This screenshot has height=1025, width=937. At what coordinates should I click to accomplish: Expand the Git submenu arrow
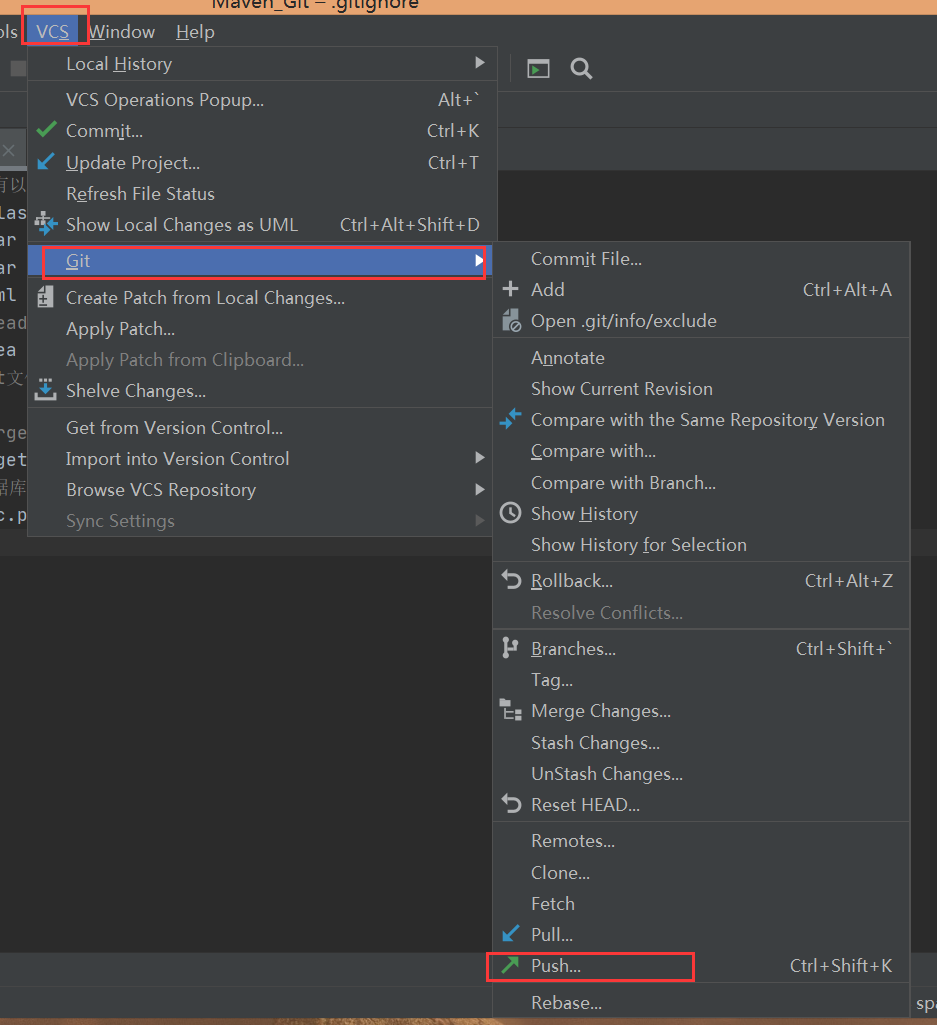(x=479, y=260)
